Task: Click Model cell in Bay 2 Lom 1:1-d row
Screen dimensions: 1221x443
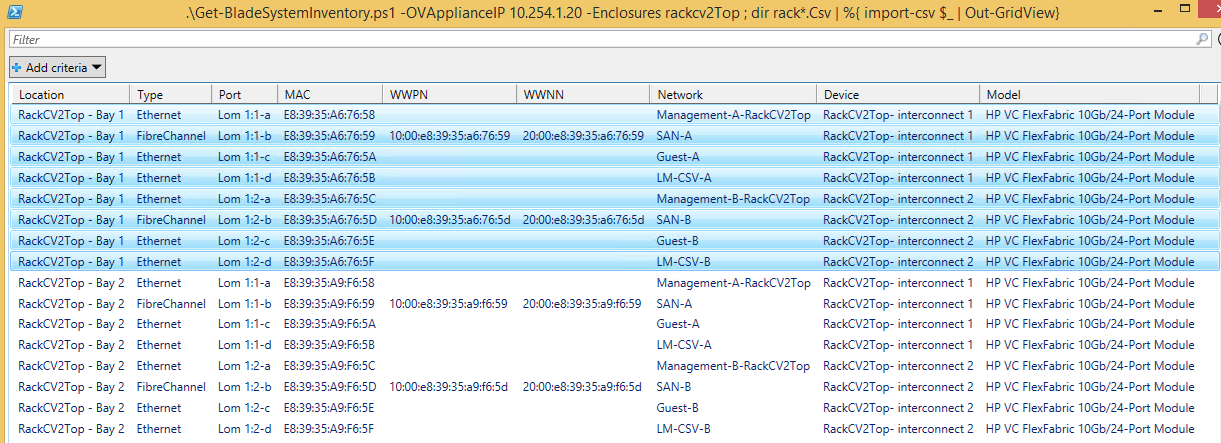Action: click(x=1090, y=345)
